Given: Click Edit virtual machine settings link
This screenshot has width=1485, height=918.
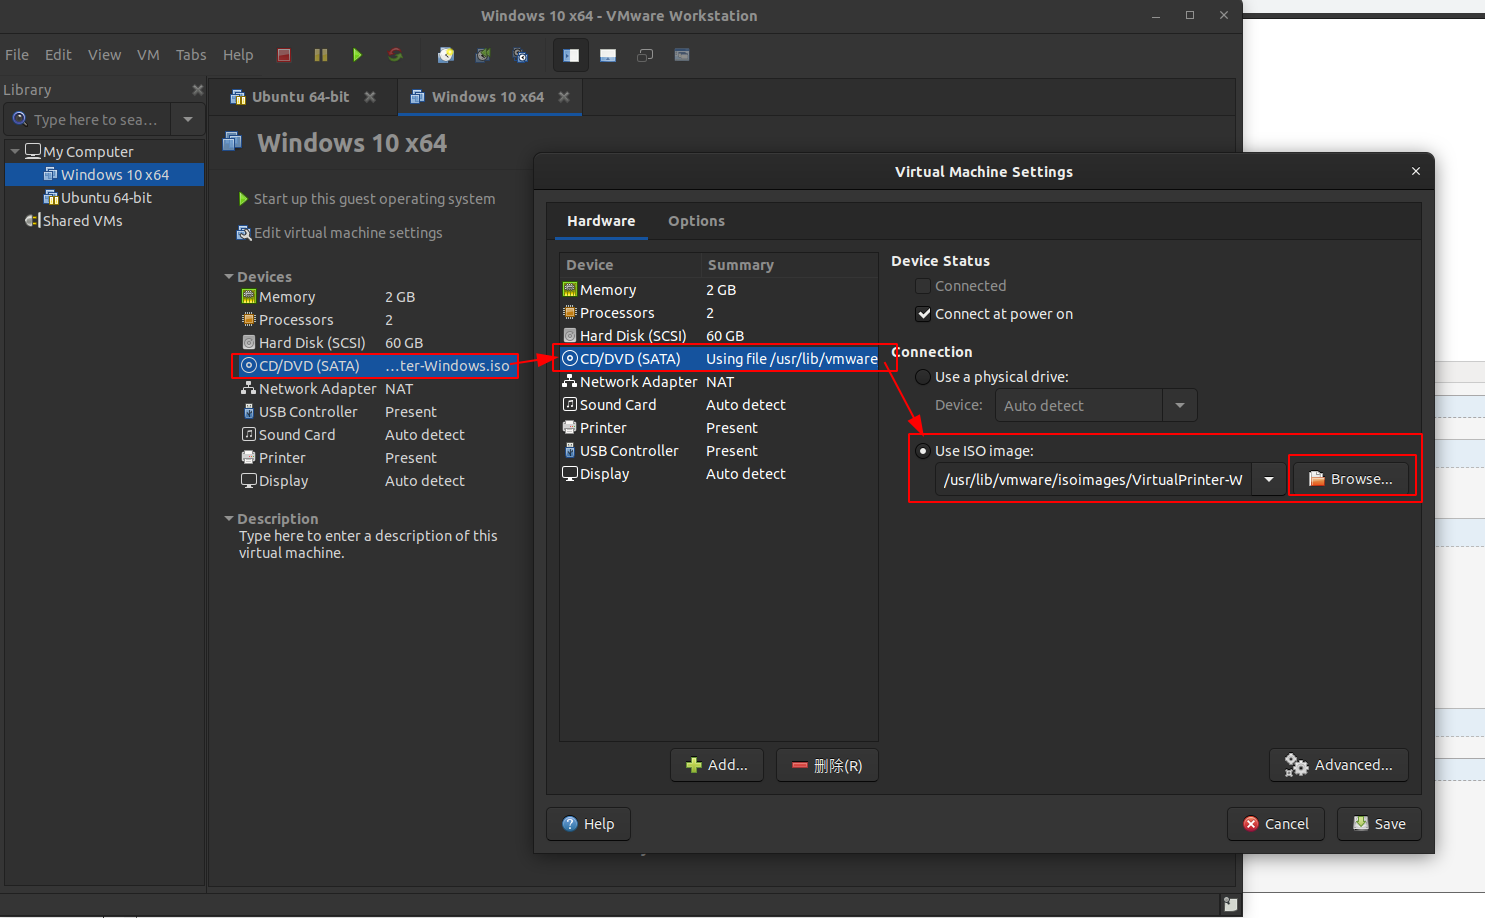Looking at the screenshot, I should pos(339,233).
